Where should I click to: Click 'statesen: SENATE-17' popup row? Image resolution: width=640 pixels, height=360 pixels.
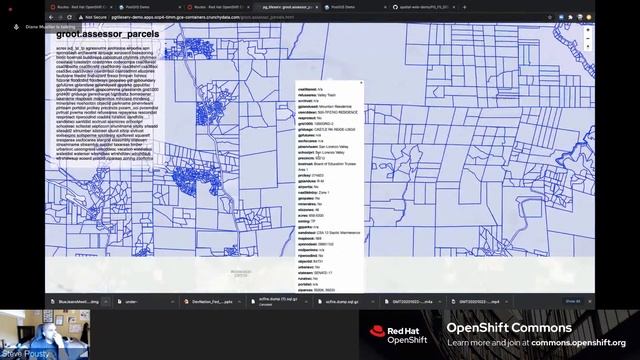315,273
